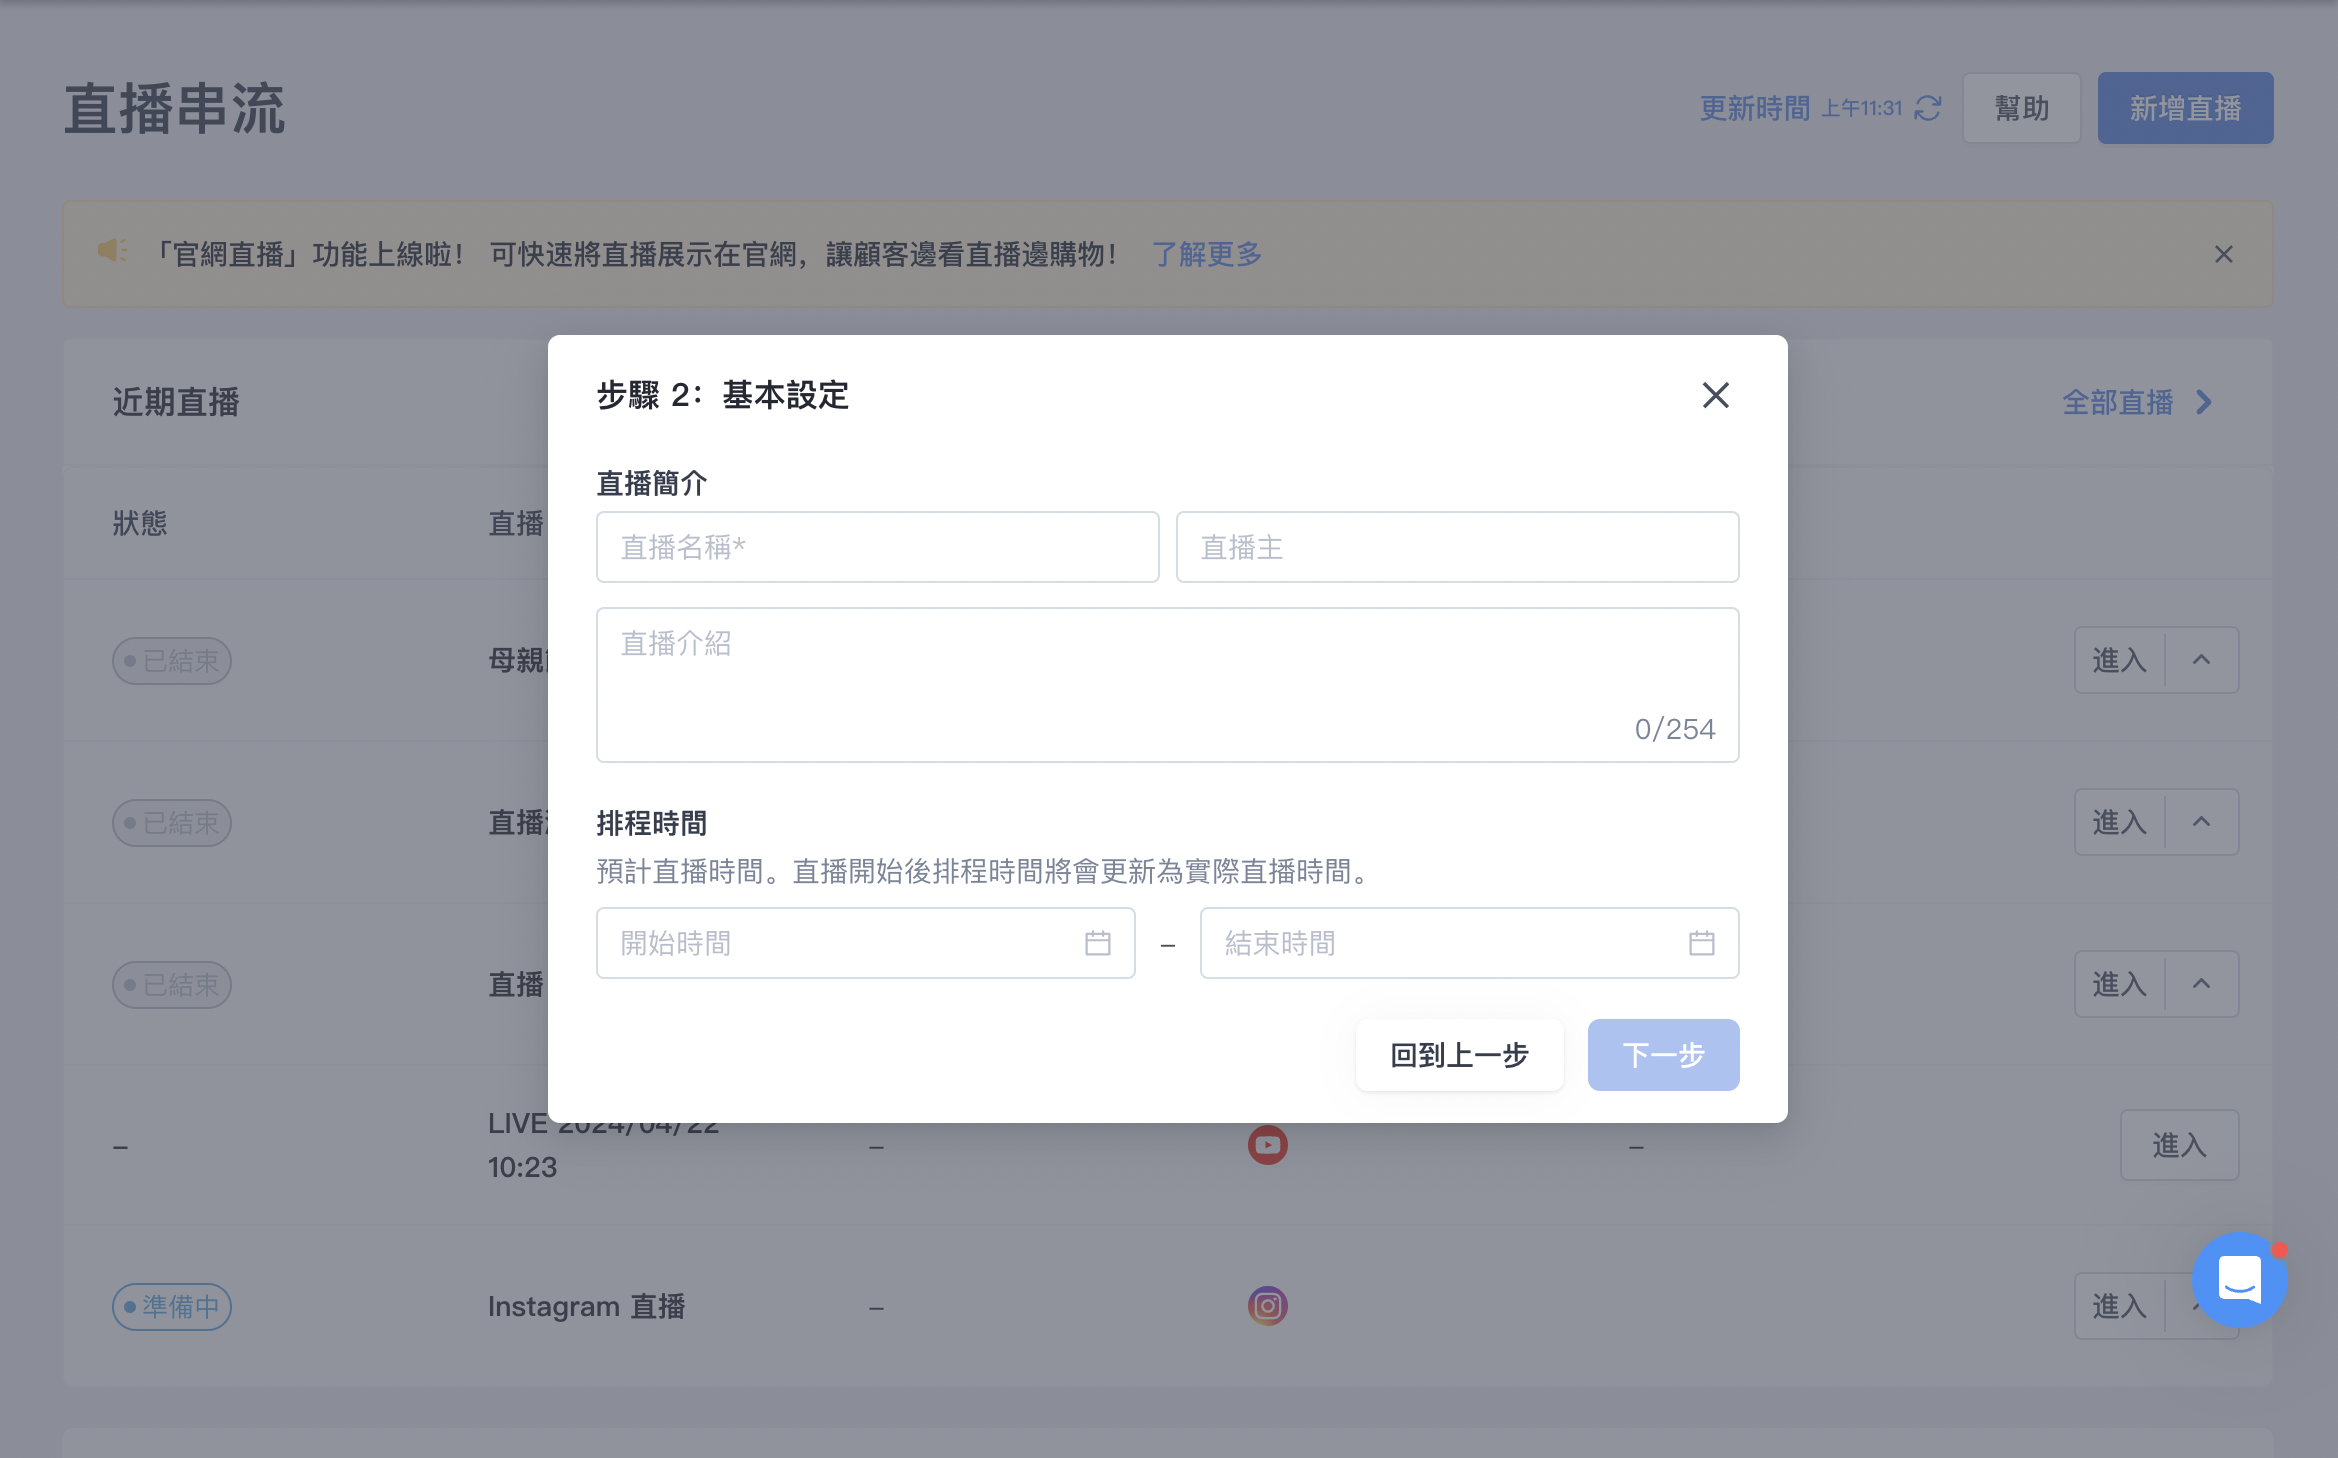Dismiss the 官網直播 announcement banner
Screen dimensions: 2338x1458
click(x=2223, y=254)
